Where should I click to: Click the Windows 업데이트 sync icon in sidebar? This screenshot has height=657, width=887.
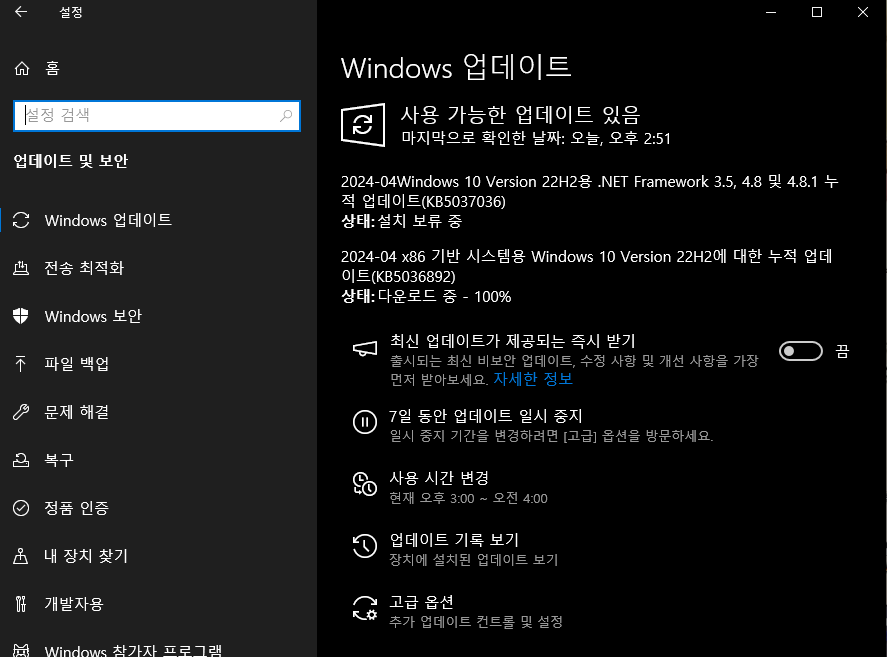pyautogui.click(x=21, y=220)
